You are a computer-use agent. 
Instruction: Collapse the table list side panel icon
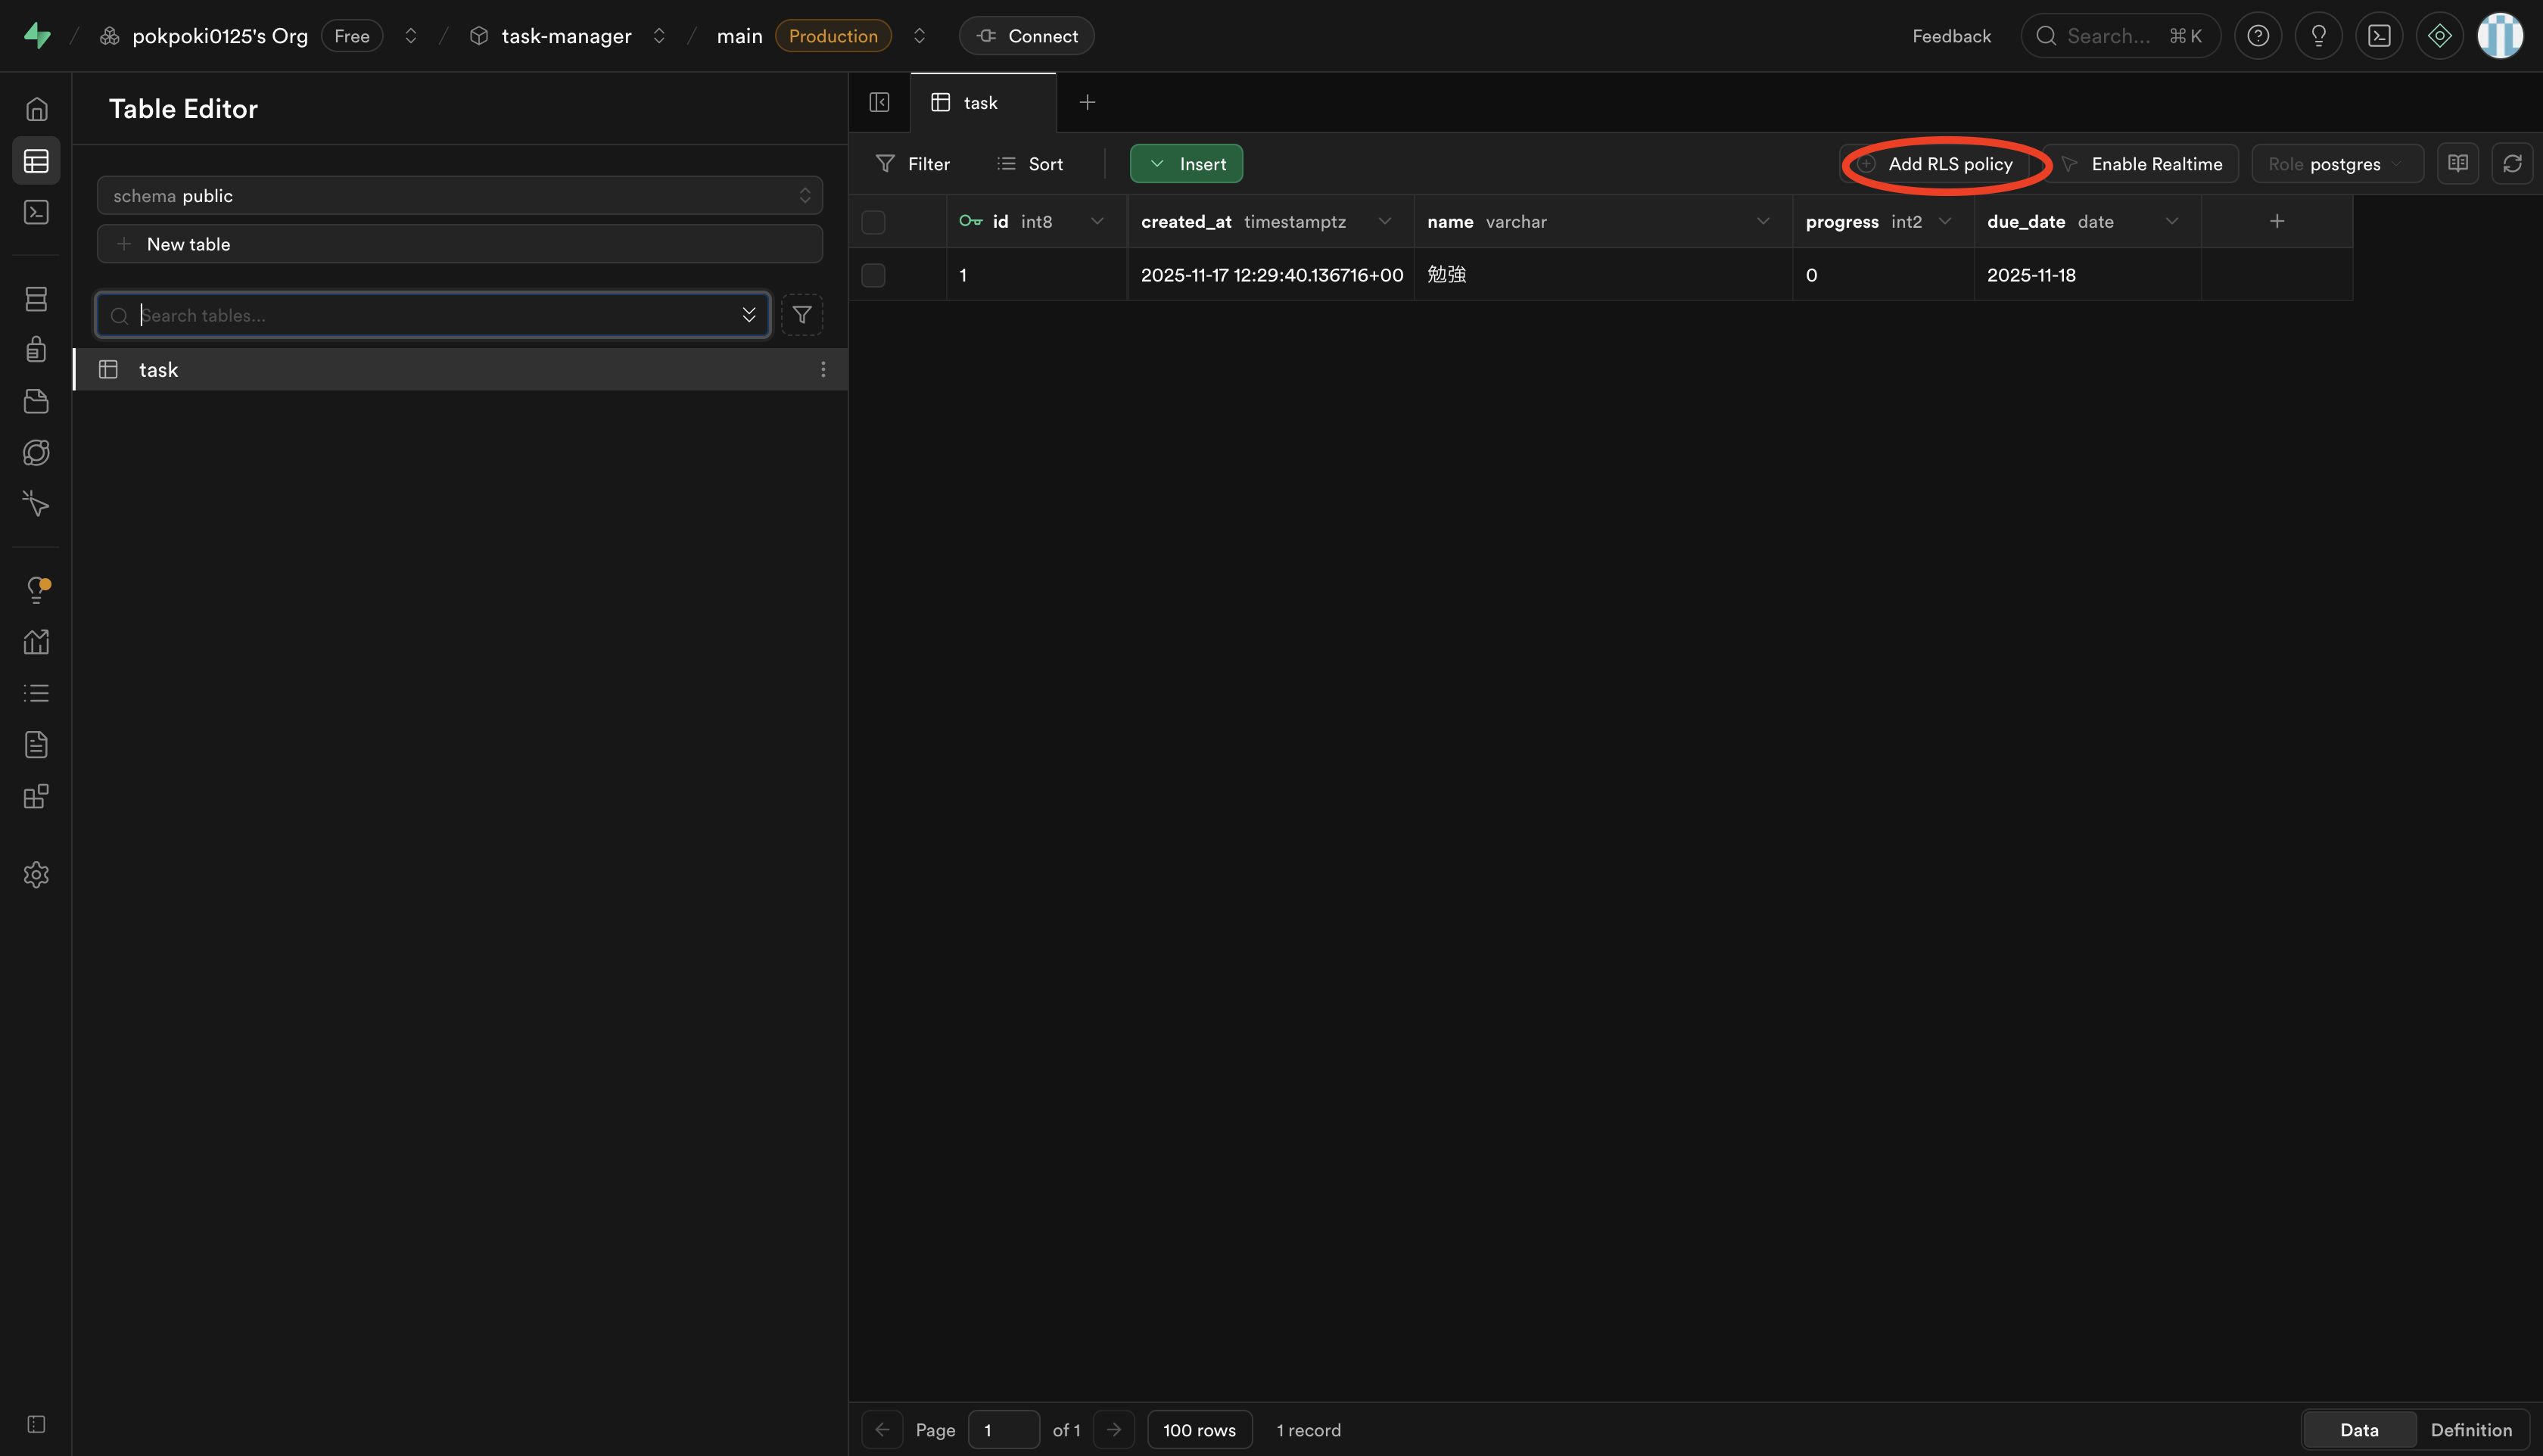point(879,102)
